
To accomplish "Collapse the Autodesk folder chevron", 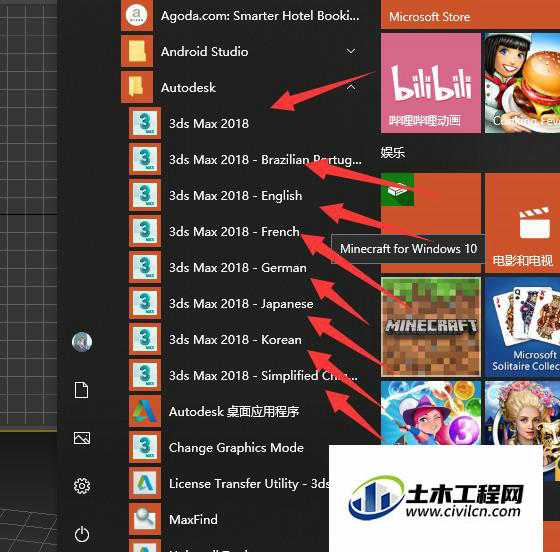I will point(351,87).
